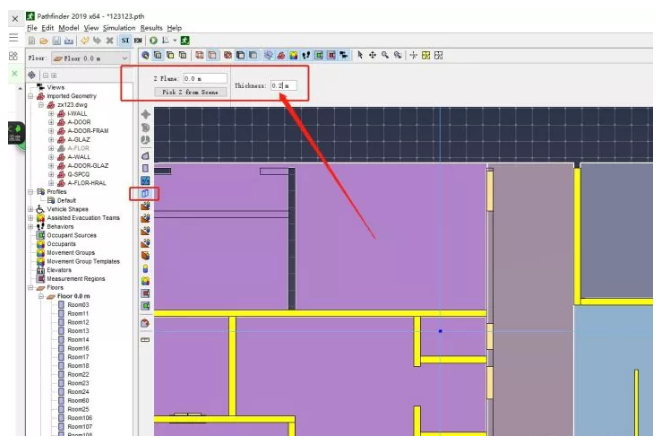Select Room22 in the tree
Image resolution: width=658 pixels, height=443 pixels.
click(x=78, y=375)
